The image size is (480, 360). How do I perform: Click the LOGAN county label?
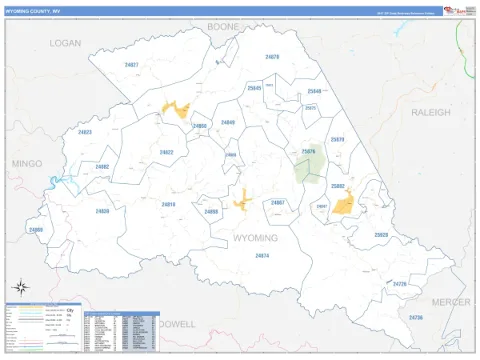65,43
